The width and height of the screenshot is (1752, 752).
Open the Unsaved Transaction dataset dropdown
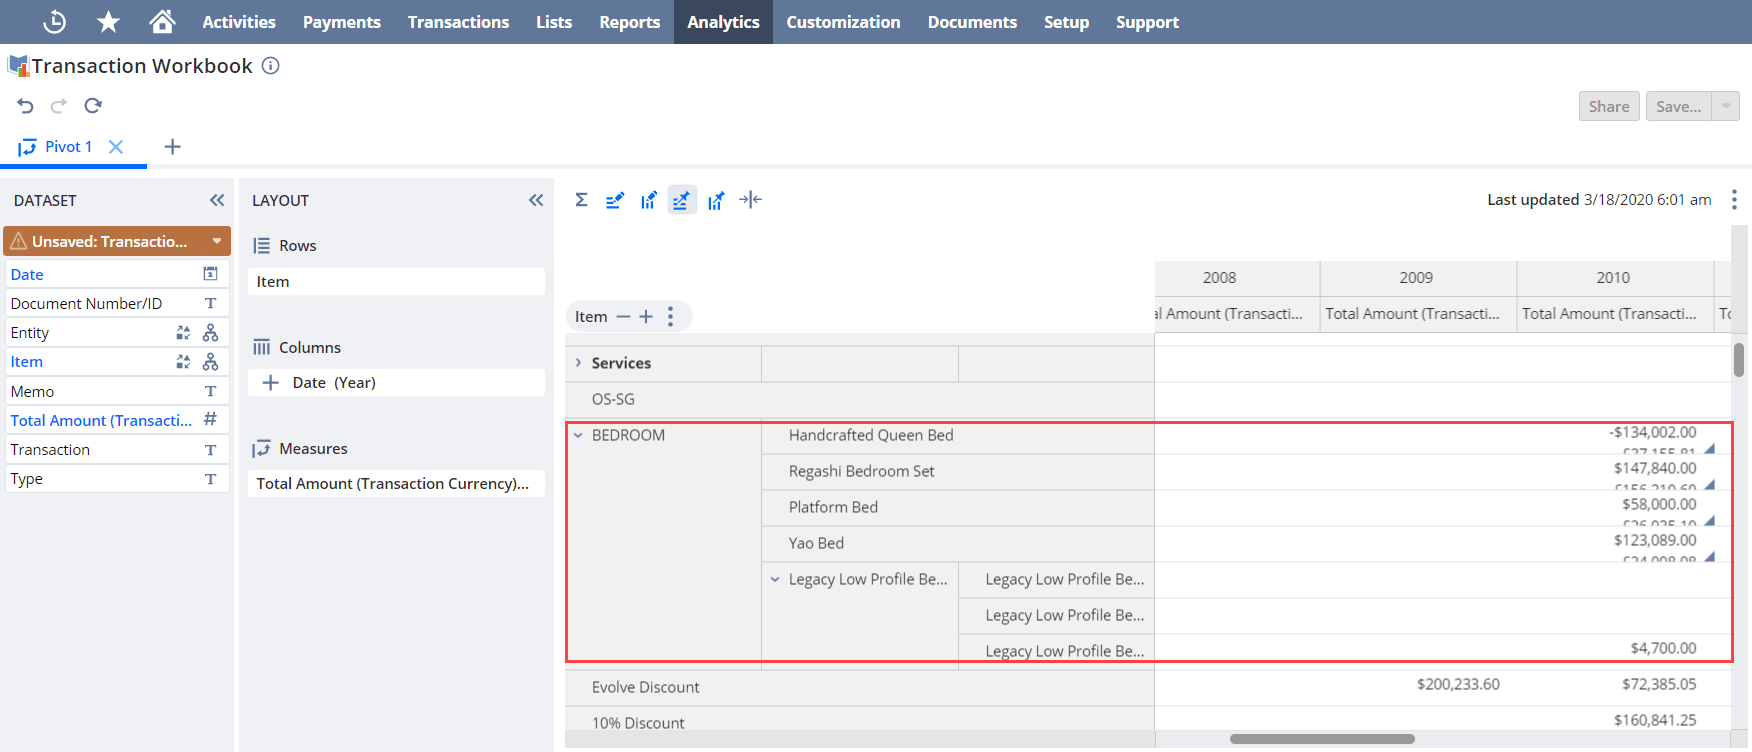coord(217,241)
